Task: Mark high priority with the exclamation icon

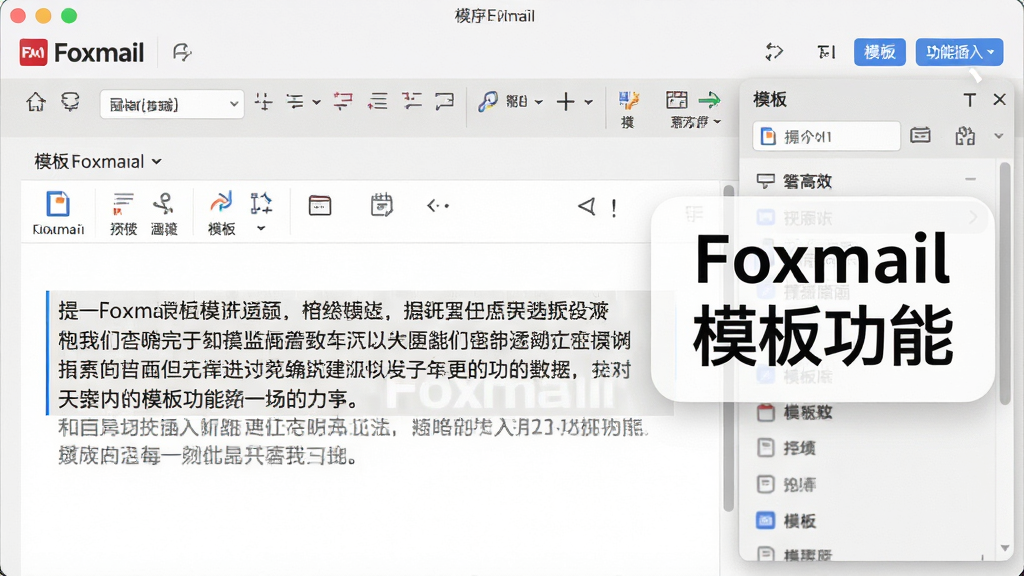Action: 614,208
